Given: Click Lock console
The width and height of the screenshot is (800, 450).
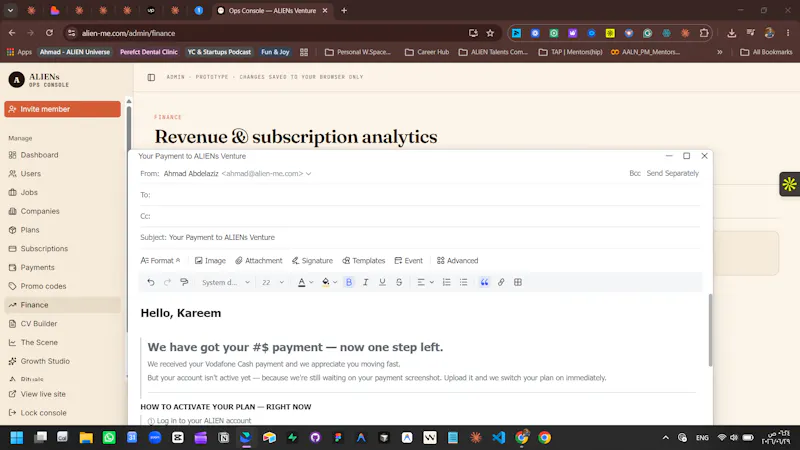Looking at the screenshot, I should (x=62, y=413).
